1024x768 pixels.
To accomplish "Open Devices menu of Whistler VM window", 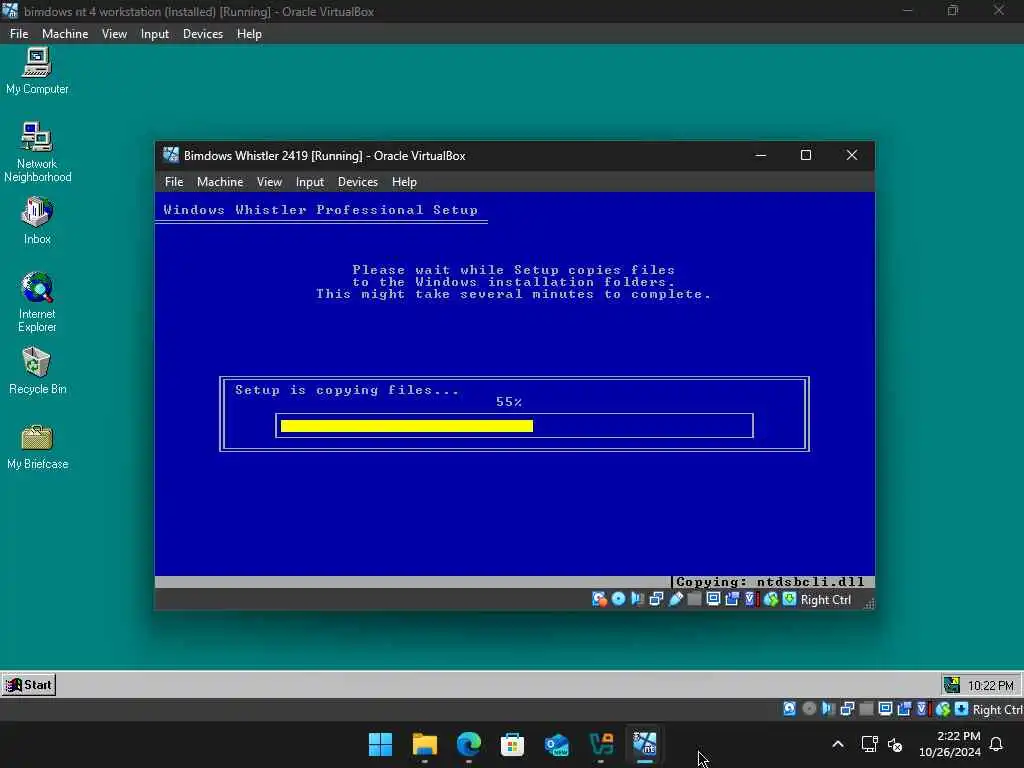I will (358, 182).
